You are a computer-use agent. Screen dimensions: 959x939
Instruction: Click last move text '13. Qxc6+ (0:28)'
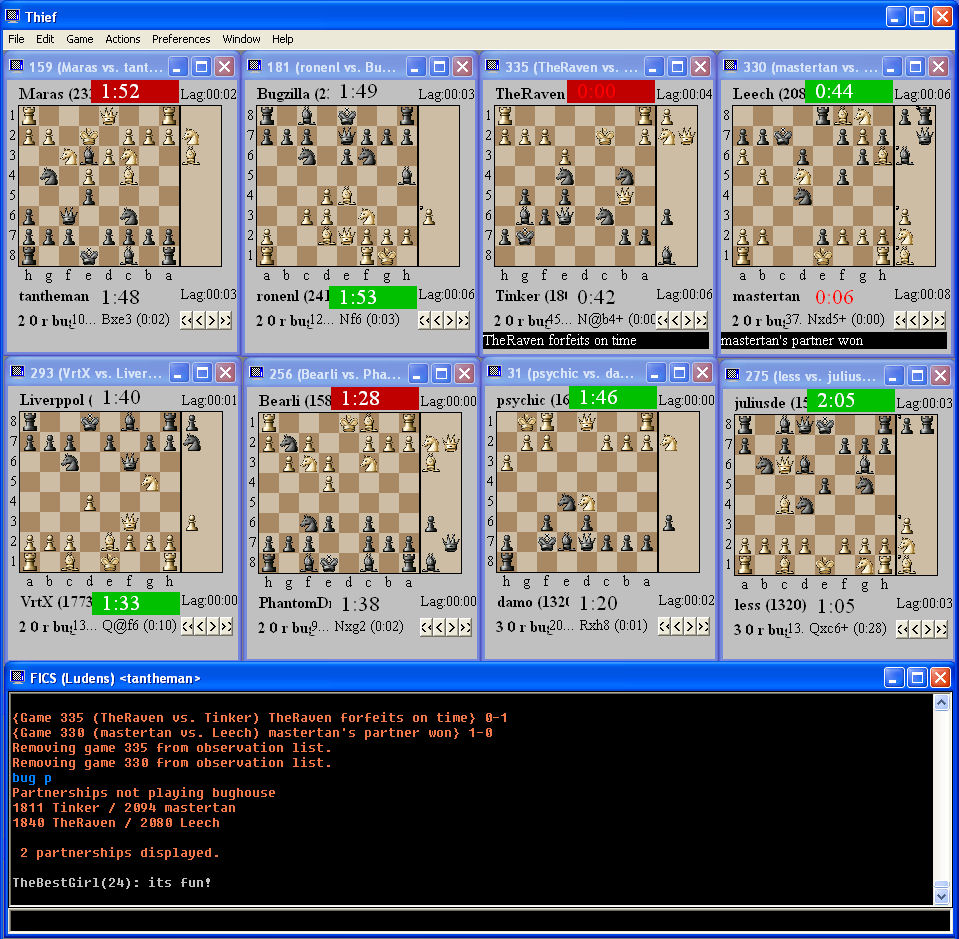pyautogui.click(x=837, y=628)
